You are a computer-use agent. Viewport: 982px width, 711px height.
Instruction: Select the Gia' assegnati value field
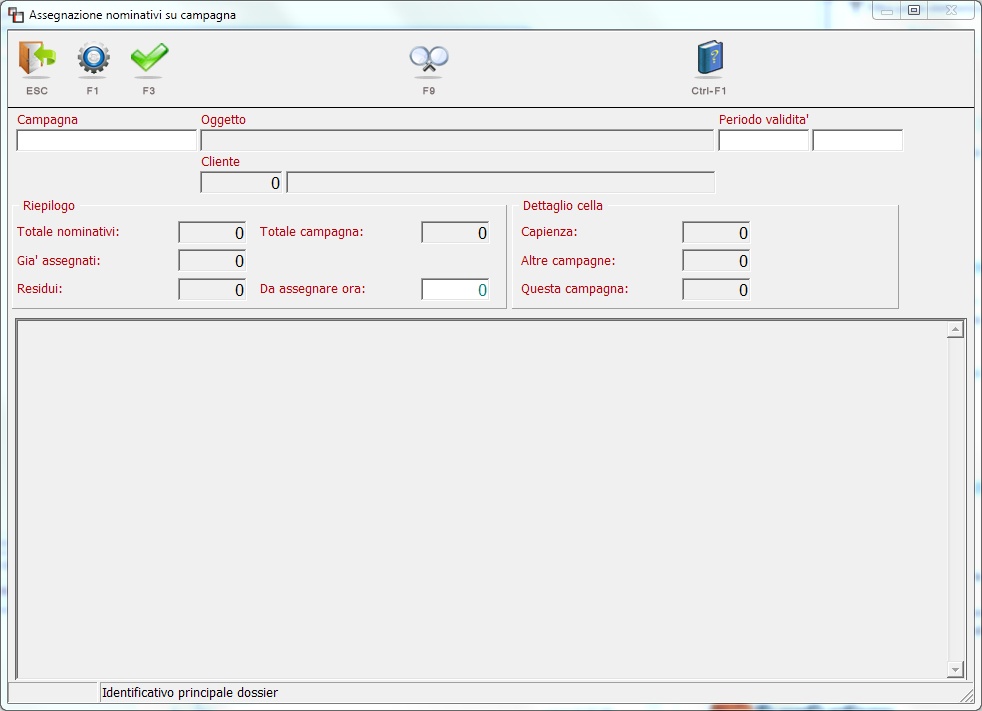pos(212,261)
